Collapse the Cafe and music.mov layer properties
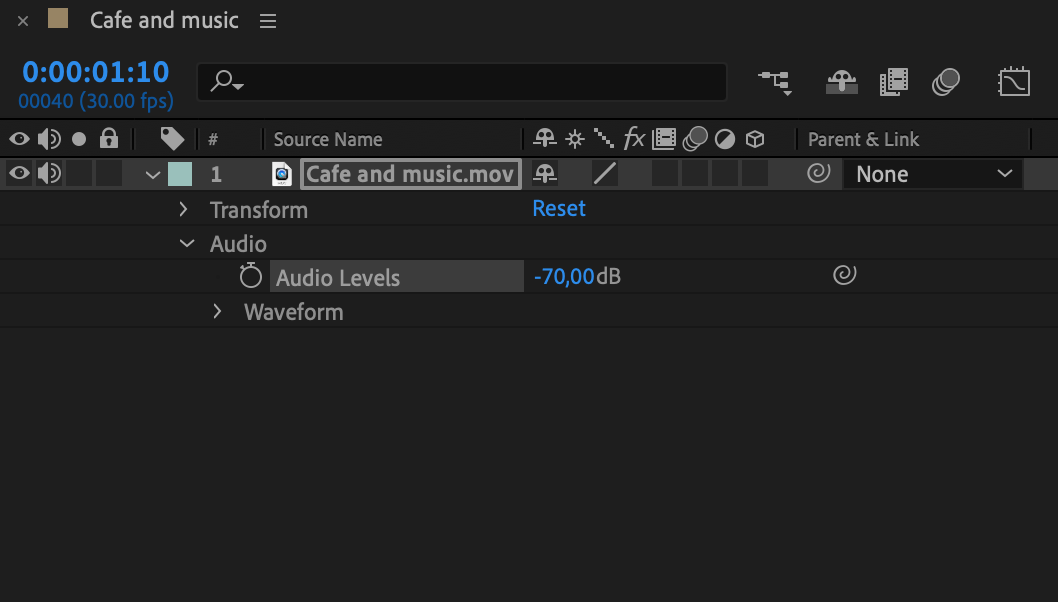Screen dimensions: 1058x602 point(153,175)
